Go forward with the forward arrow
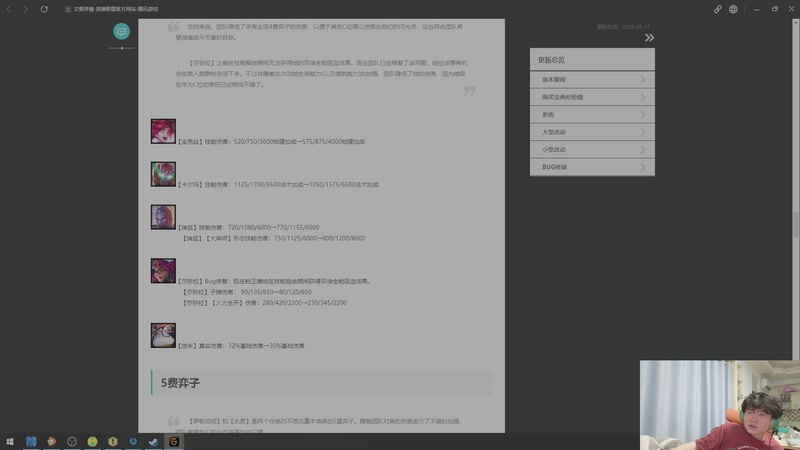 pyautogui.click(x=26, y=9)
